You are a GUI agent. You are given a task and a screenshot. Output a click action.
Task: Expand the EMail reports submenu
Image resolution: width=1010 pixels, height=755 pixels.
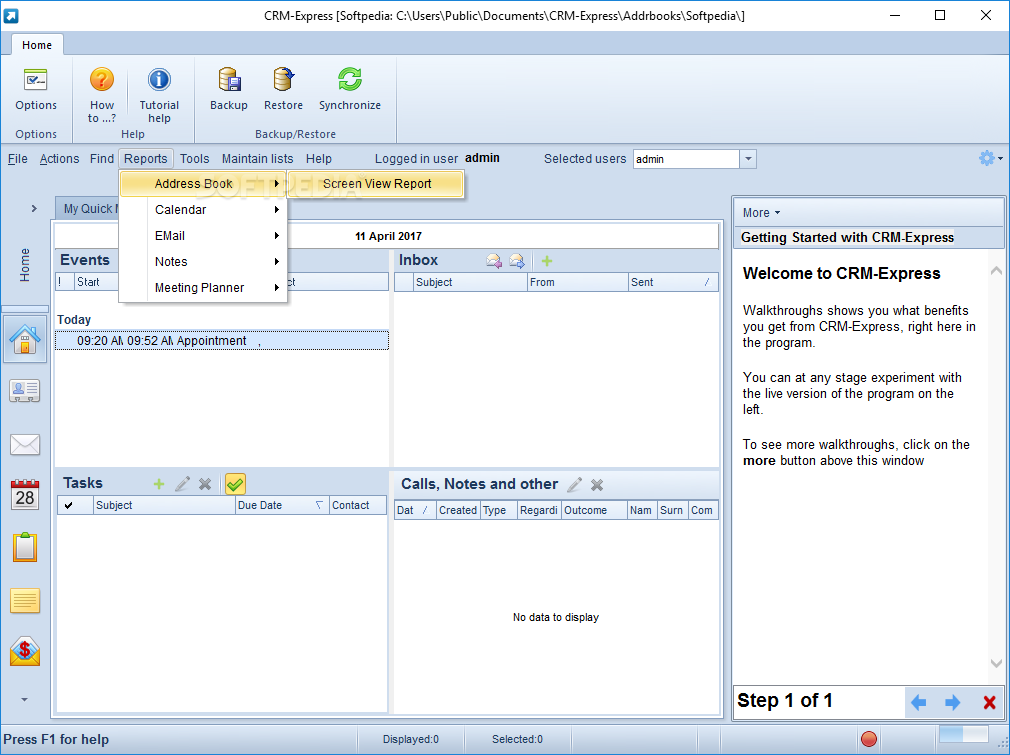coord(203,236)
